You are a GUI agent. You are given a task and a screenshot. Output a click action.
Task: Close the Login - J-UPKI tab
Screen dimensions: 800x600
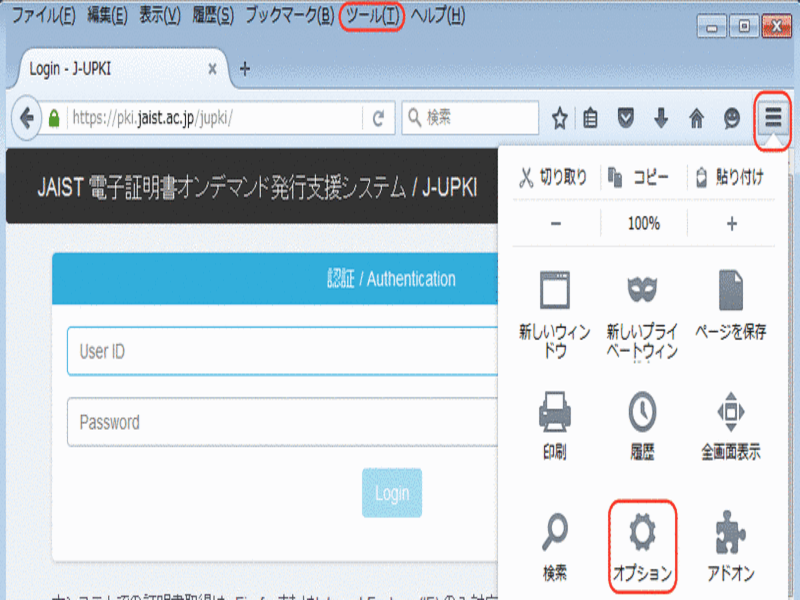point(213,69)
